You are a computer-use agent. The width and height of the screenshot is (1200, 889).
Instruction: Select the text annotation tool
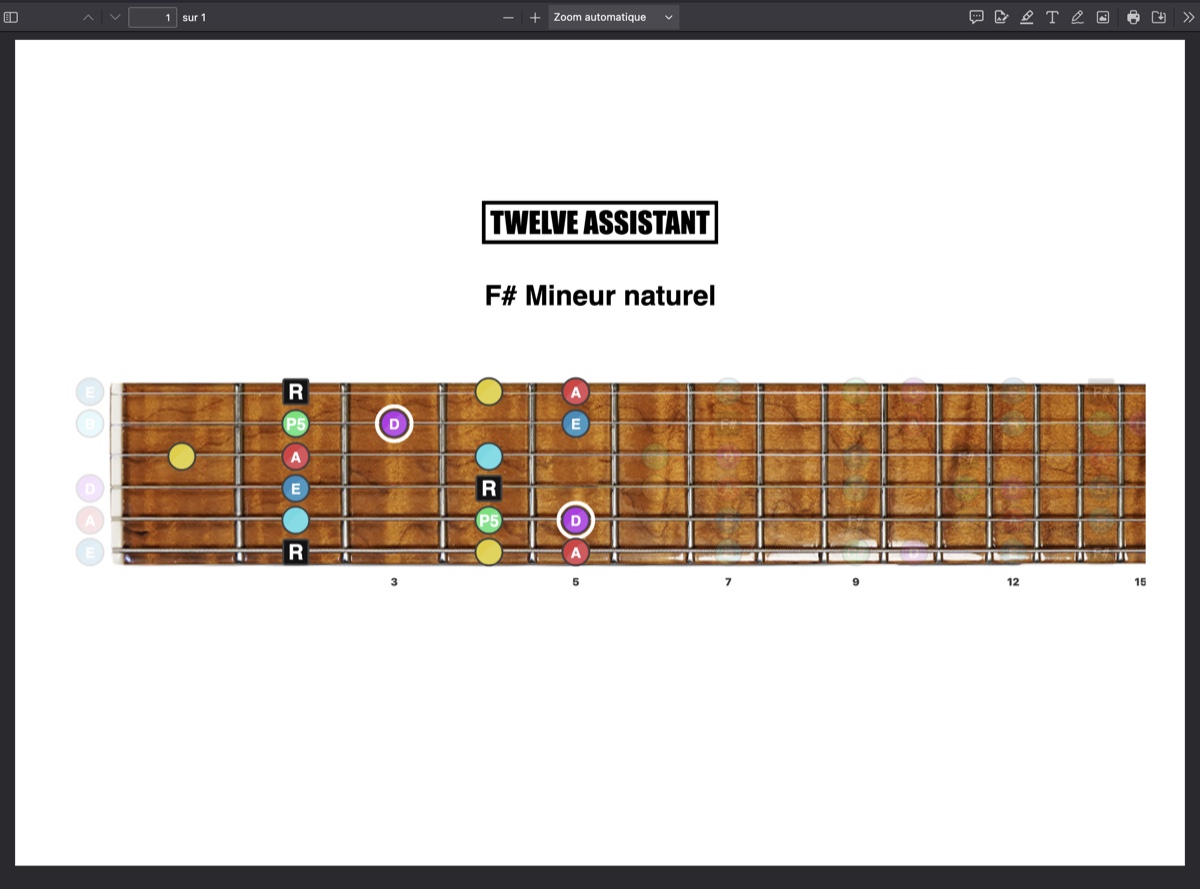click(1052, 17)
